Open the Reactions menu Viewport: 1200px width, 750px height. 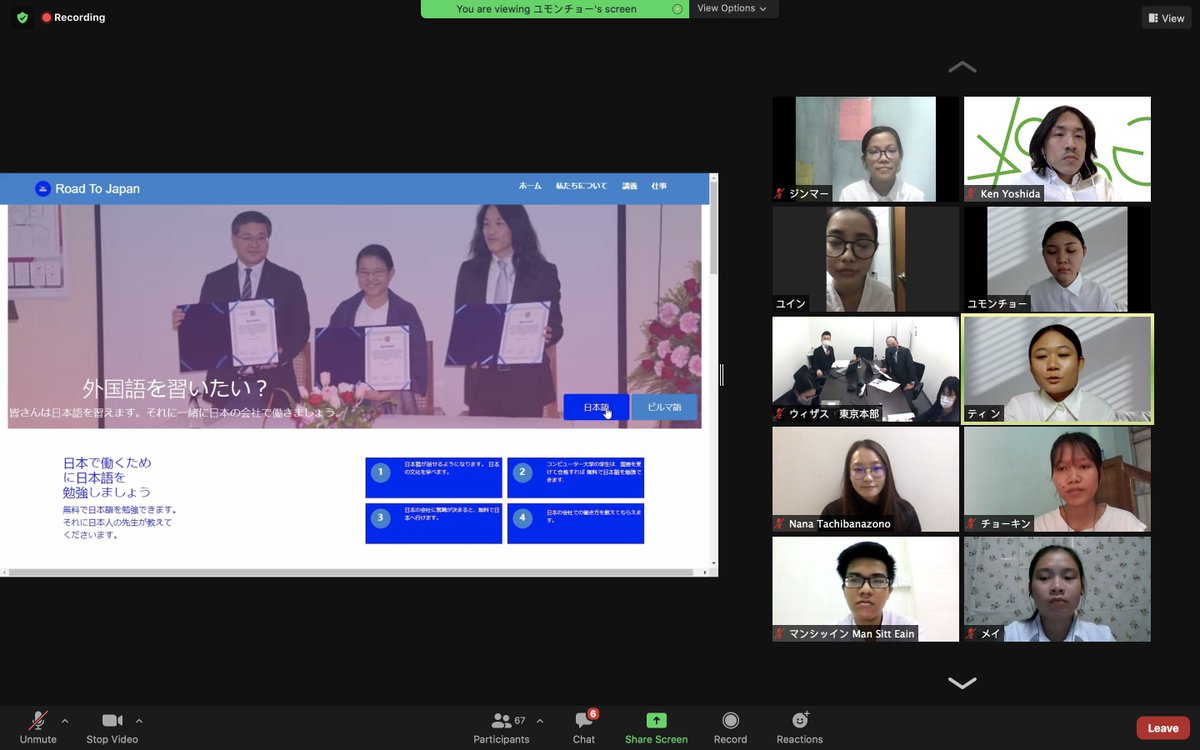coord(800,727)
